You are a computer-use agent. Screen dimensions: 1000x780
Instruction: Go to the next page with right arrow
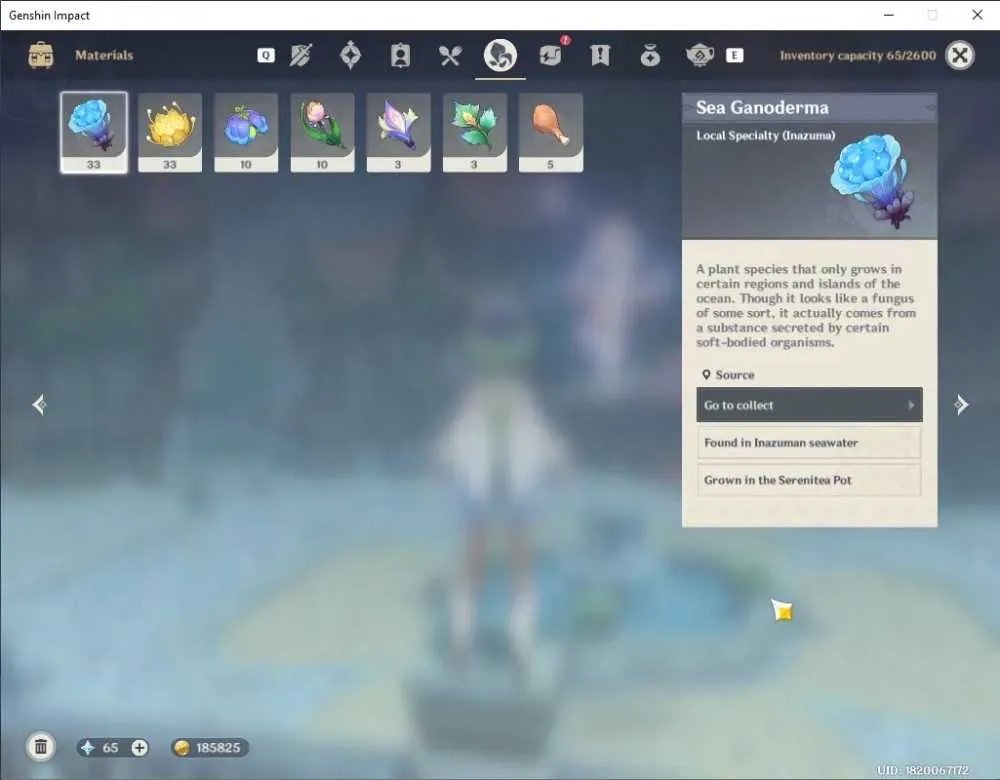point(961,404)
